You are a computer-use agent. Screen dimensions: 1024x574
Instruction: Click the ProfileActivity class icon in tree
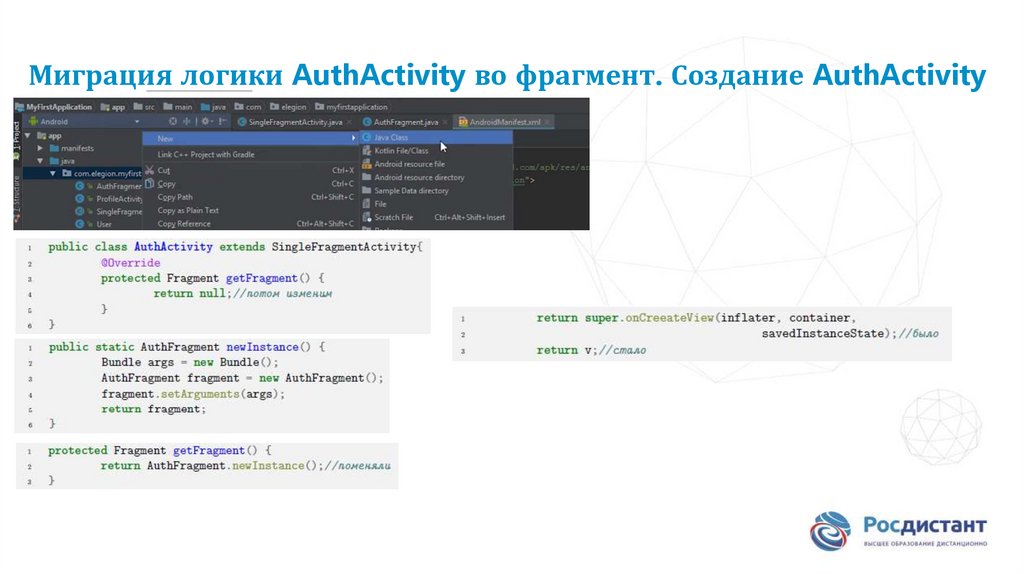point(80,199)
